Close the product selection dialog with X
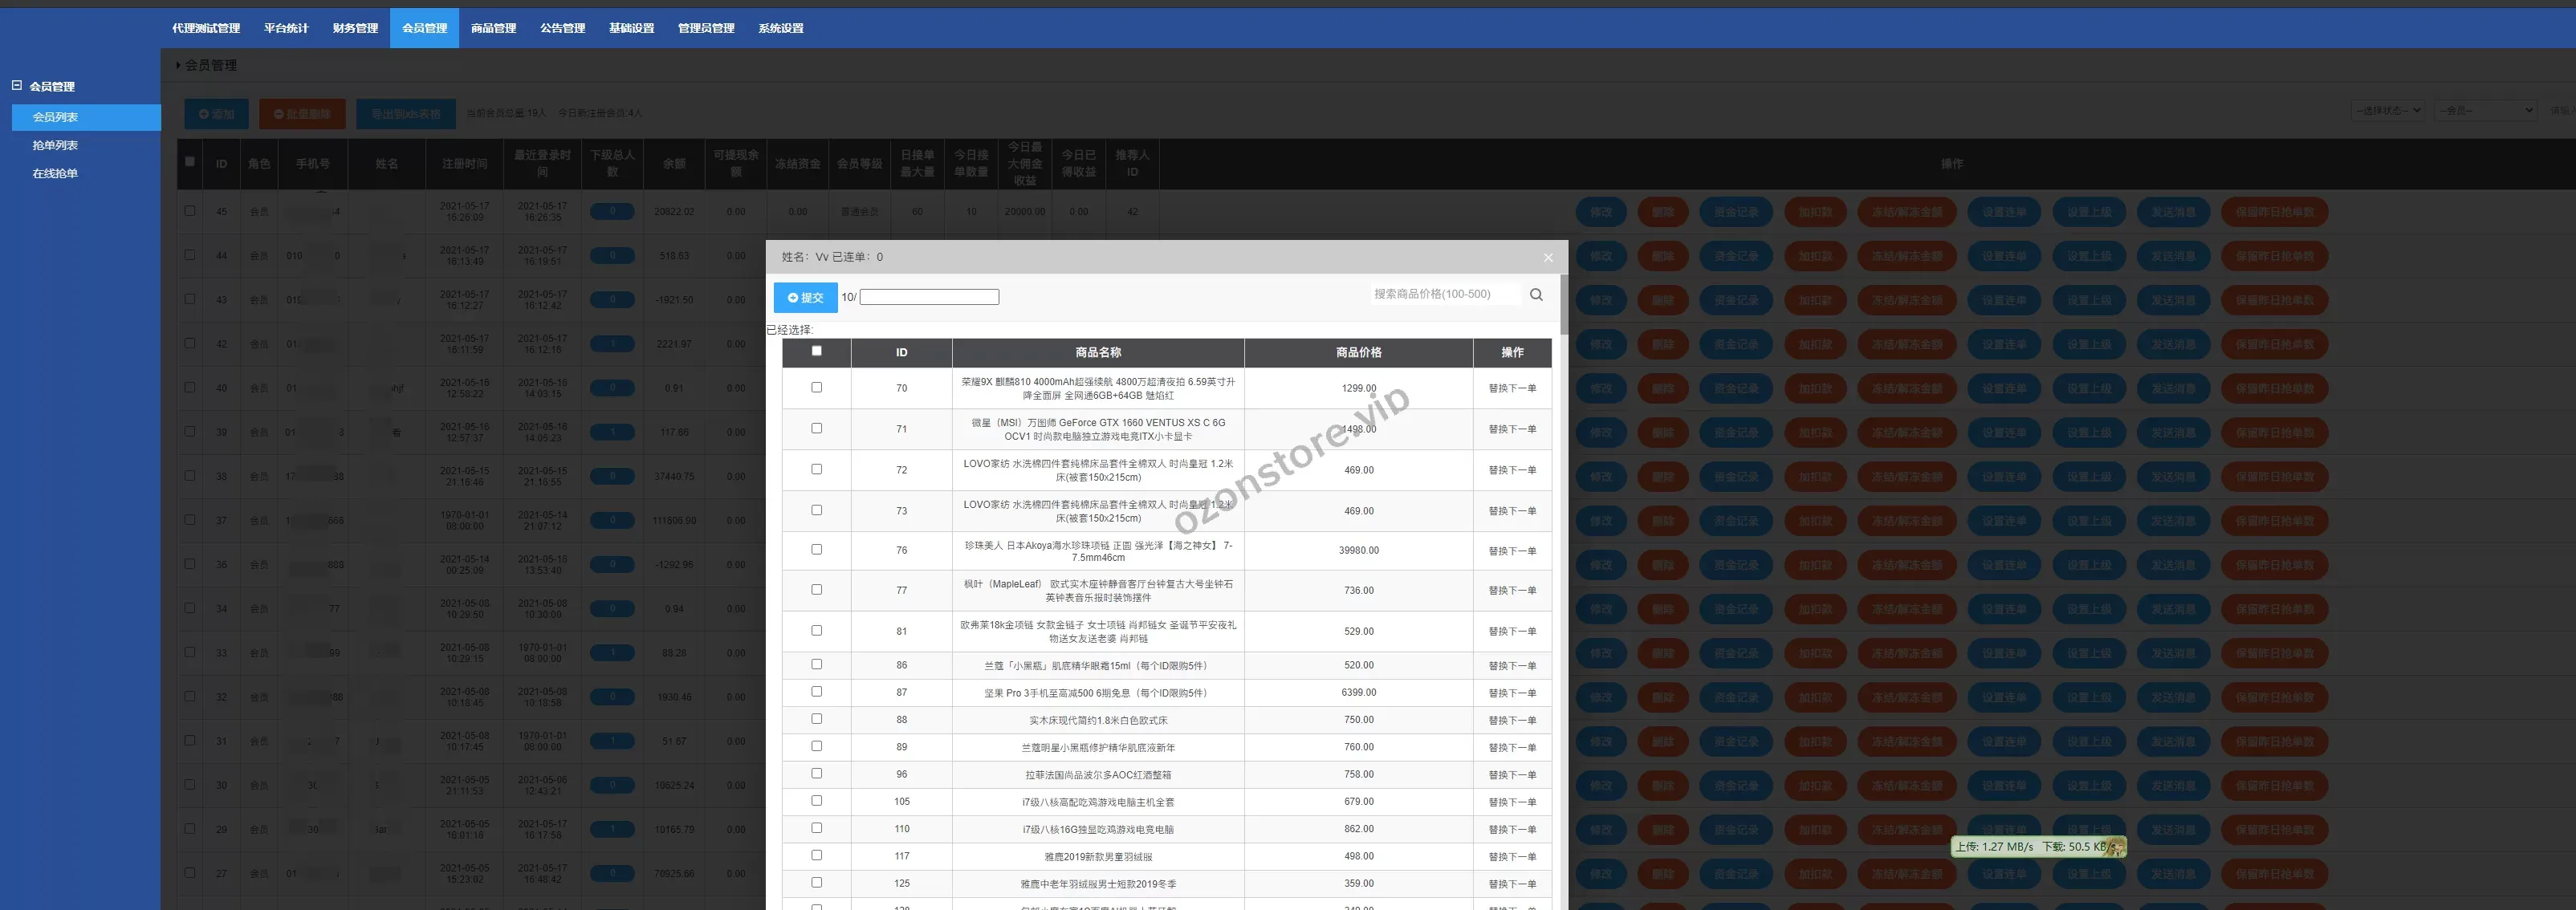Image resolution: width=2576 pixels, height=910 pixels. (1548, 258)
